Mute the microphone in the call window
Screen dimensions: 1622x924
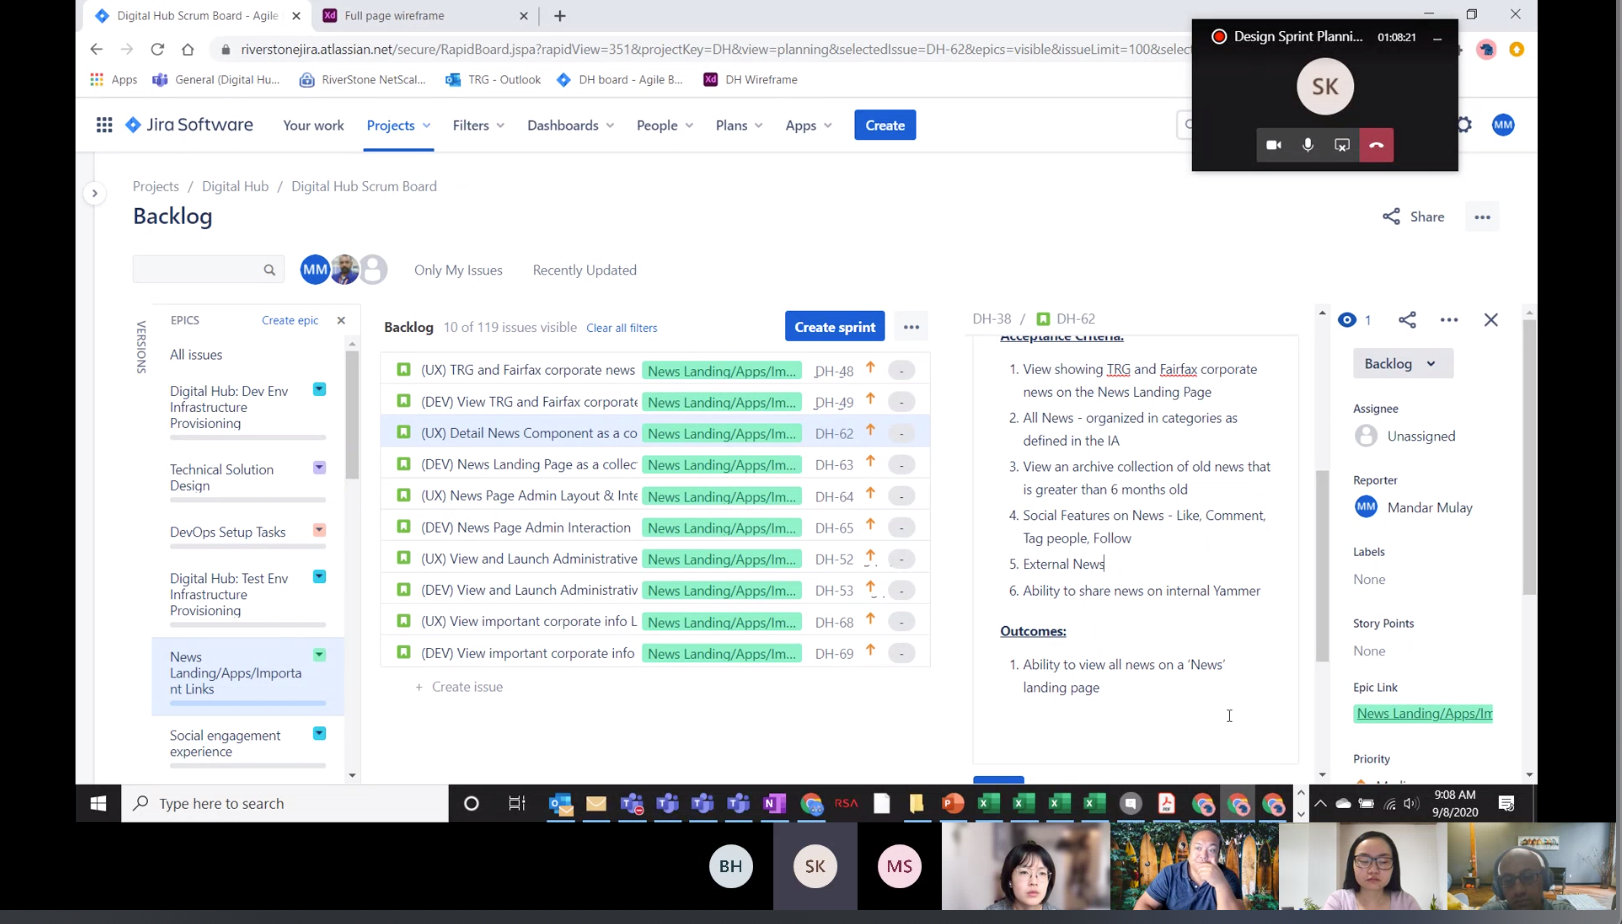coord(1308,145)
